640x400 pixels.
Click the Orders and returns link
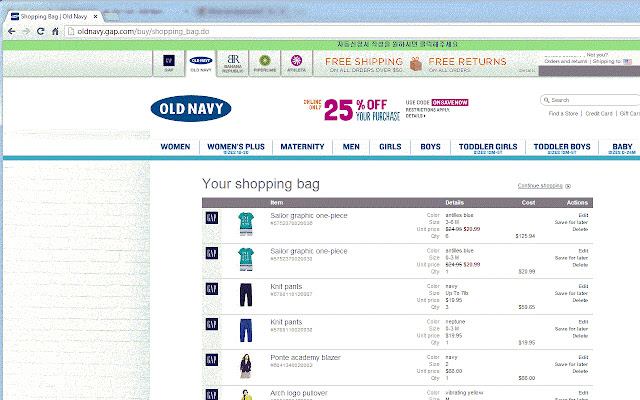pos(565,61)
